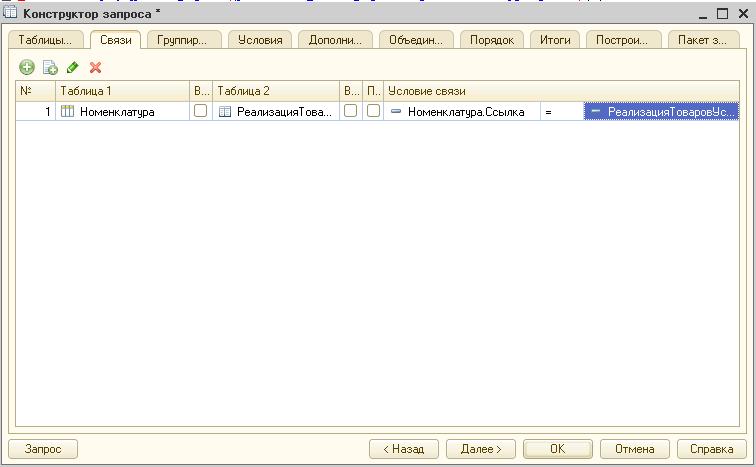Click the Таблица 1 column header
756x467 pixels.
pyautogui.click(x=122, y=91)
